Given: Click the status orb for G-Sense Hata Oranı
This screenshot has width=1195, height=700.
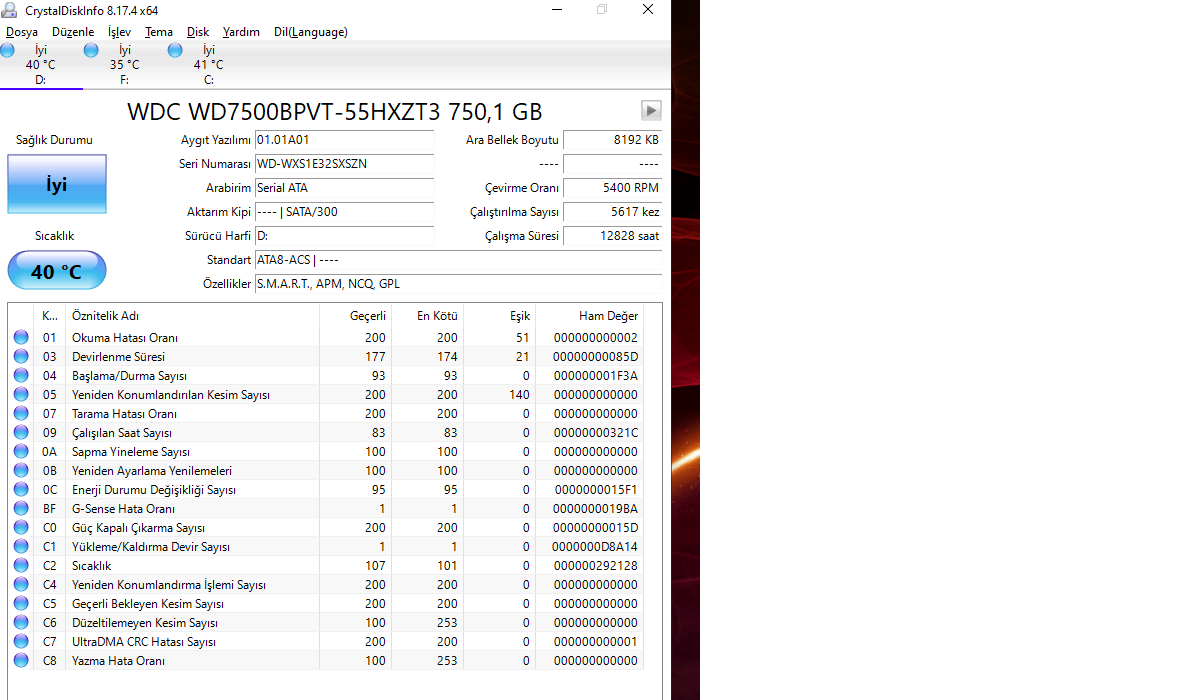Looking at the screenshot, I should coord(21,509).
